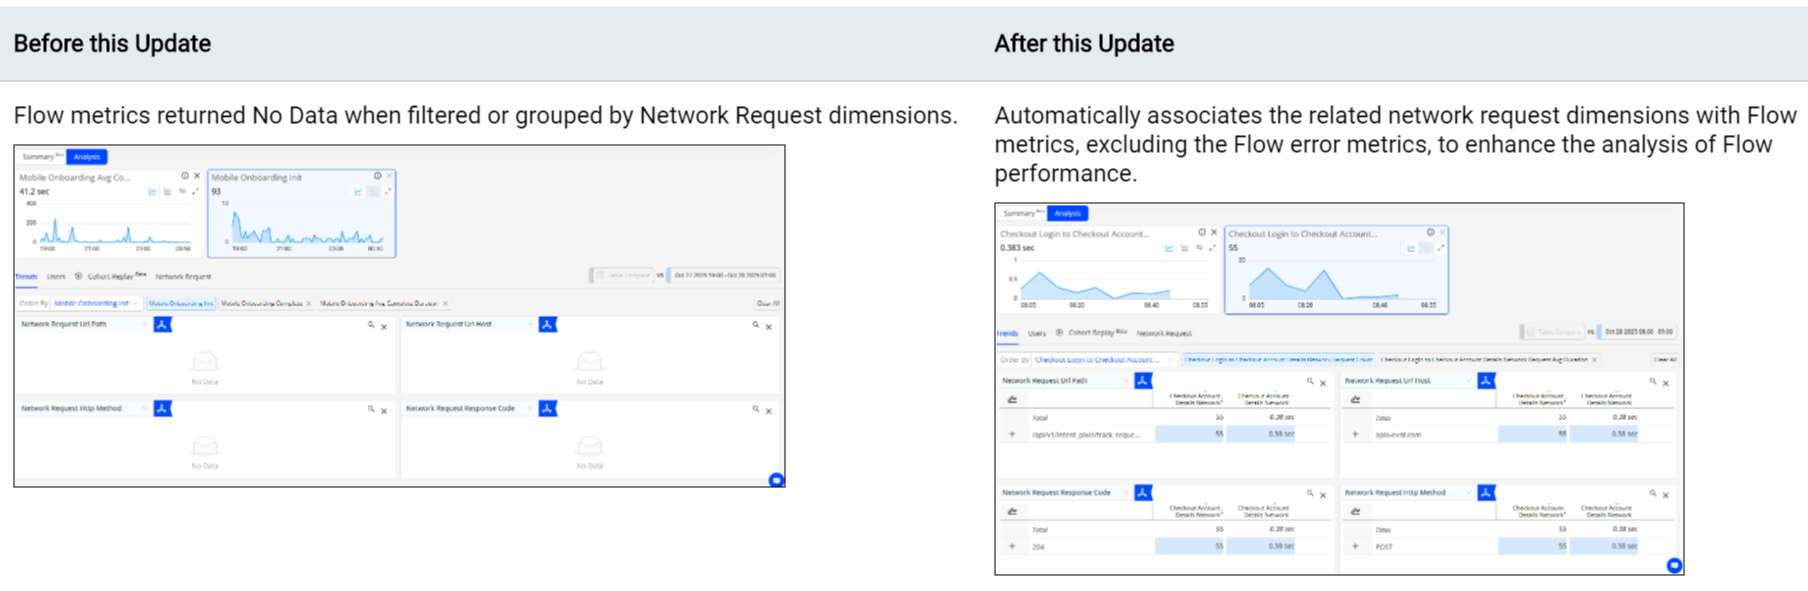Click search icon in Network Request Url Path panel (Before screenshot)
This screenshot has height=591, width=1808.
pyautogui.click(x=371, y=325)
